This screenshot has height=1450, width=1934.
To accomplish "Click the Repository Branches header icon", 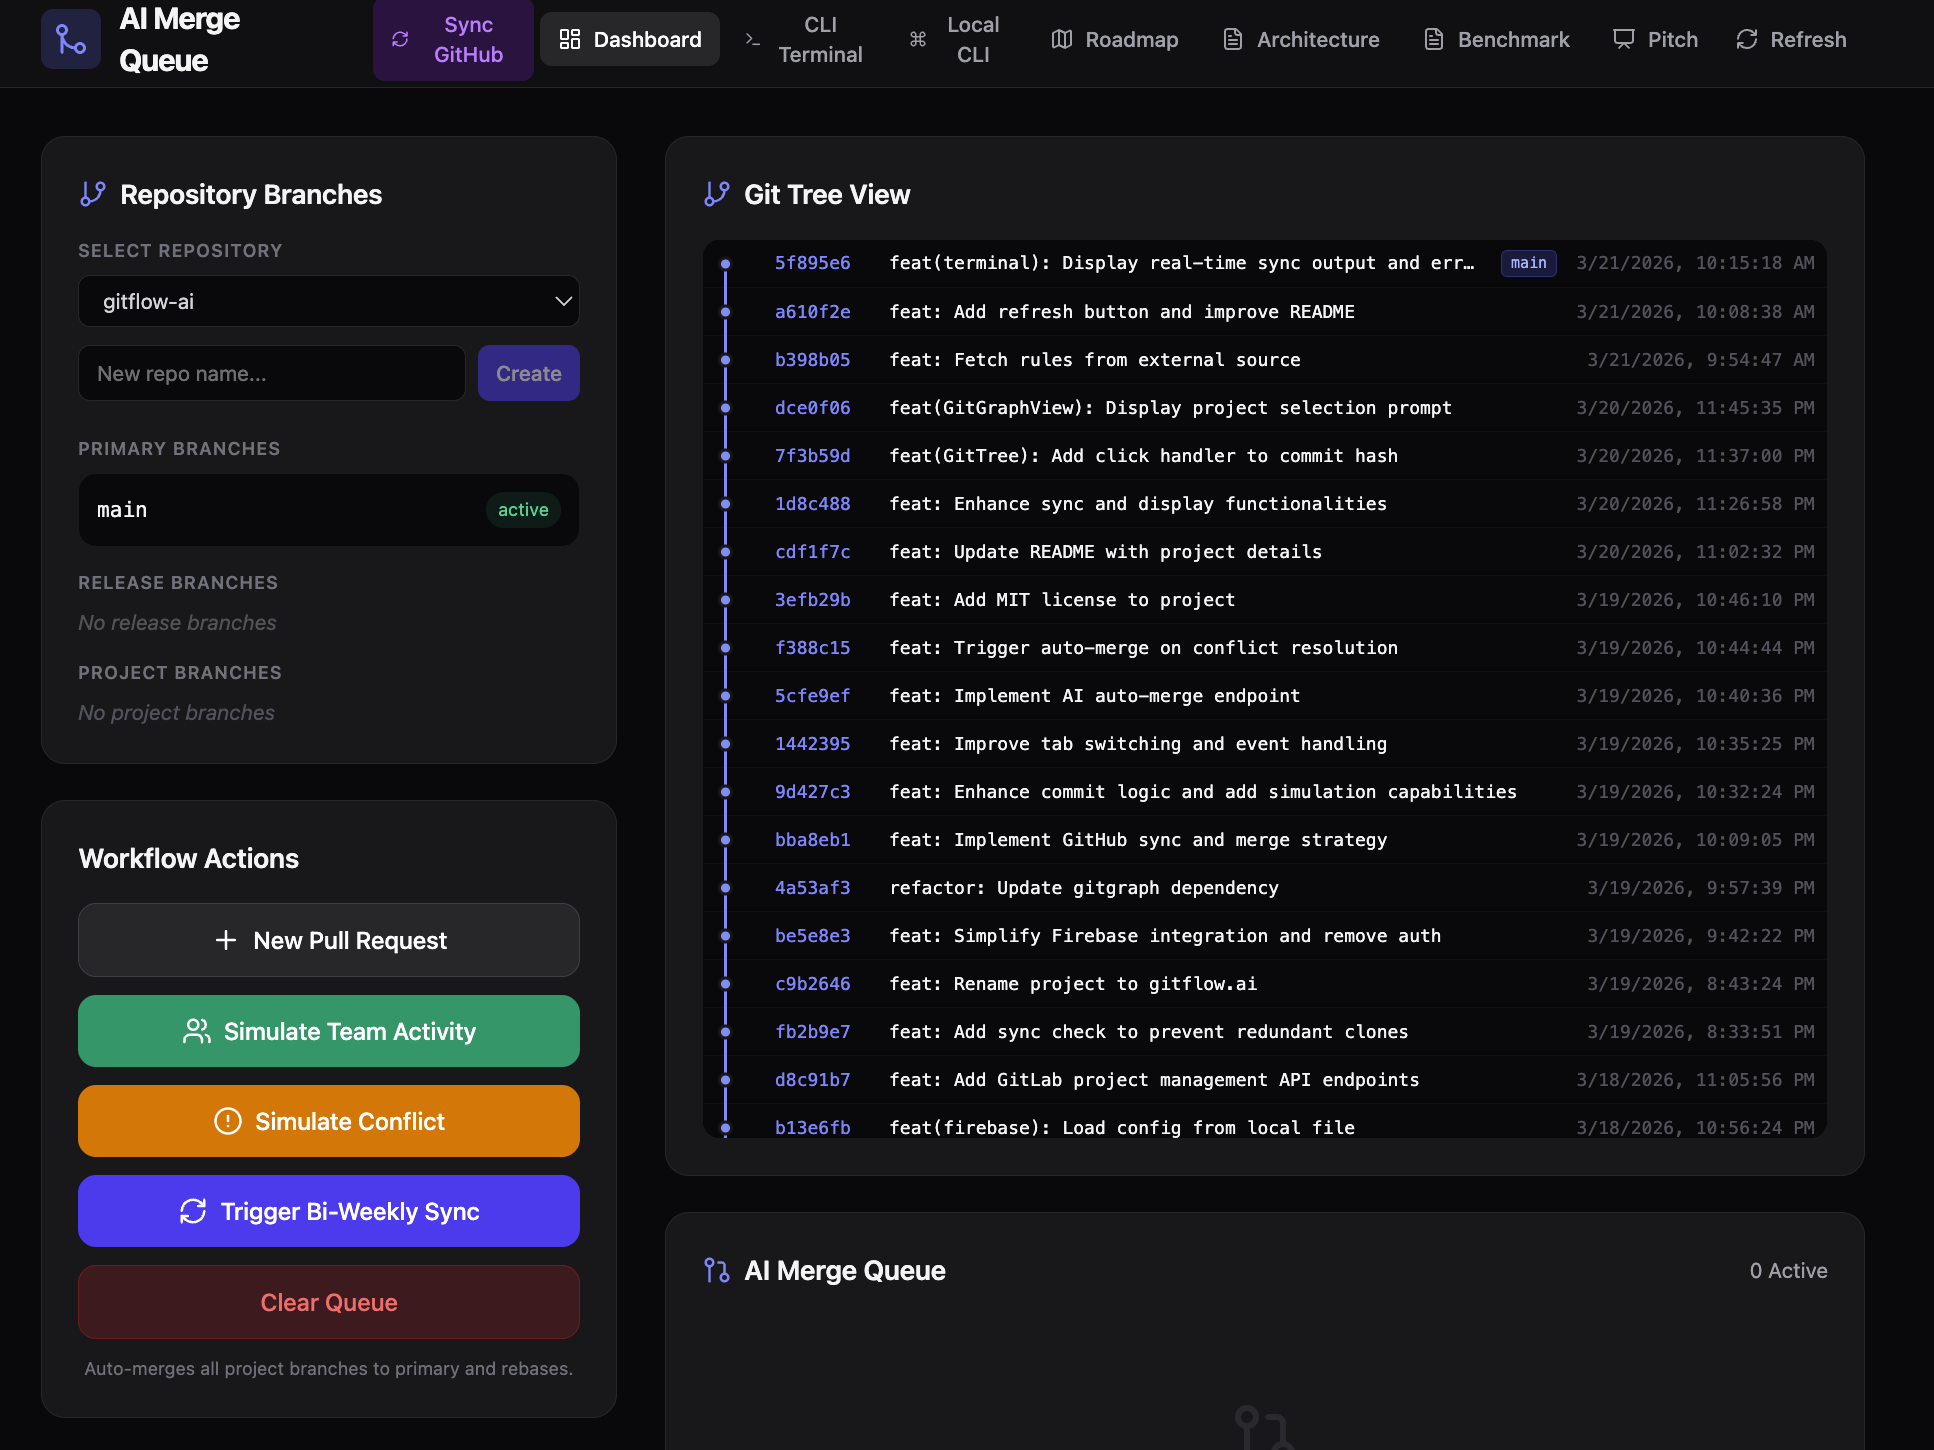I will 93,194.
